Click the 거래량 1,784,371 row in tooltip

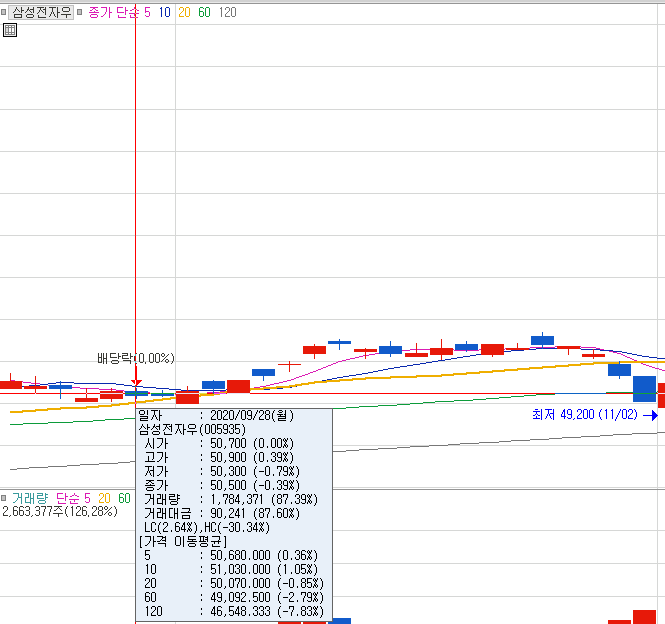coord(231,499)
